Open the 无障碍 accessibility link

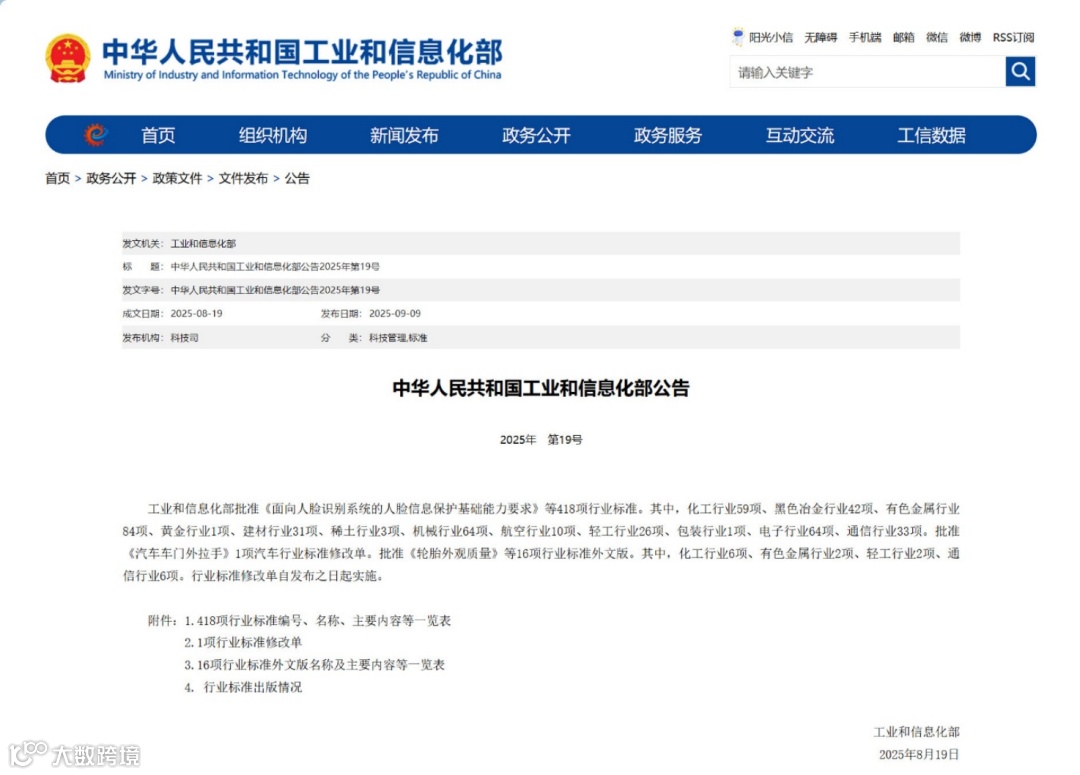[x=820, y=37]
